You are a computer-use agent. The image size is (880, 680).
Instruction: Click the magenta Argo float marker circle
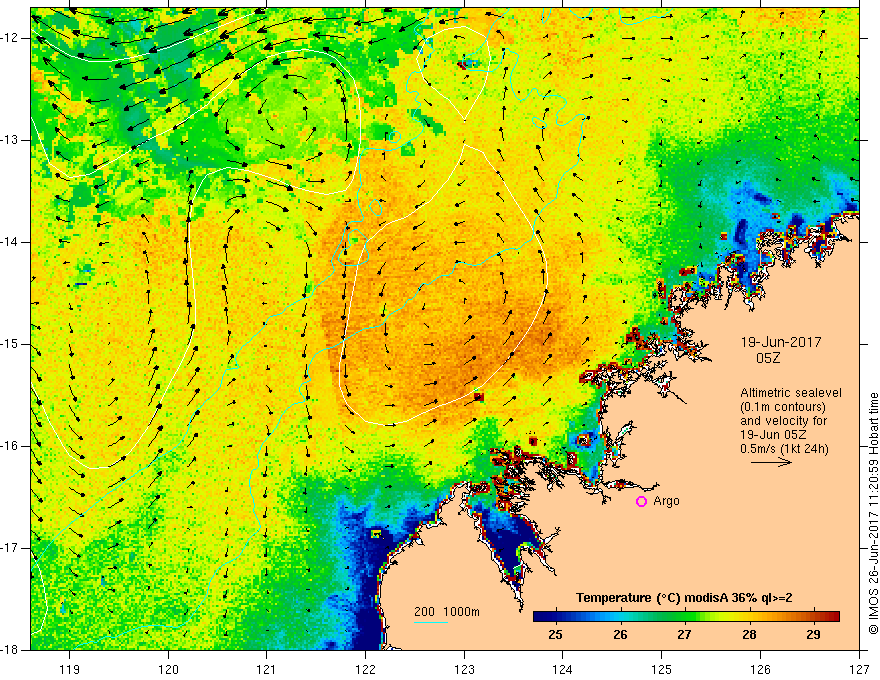pyautogui.click(x=641, y=501)
